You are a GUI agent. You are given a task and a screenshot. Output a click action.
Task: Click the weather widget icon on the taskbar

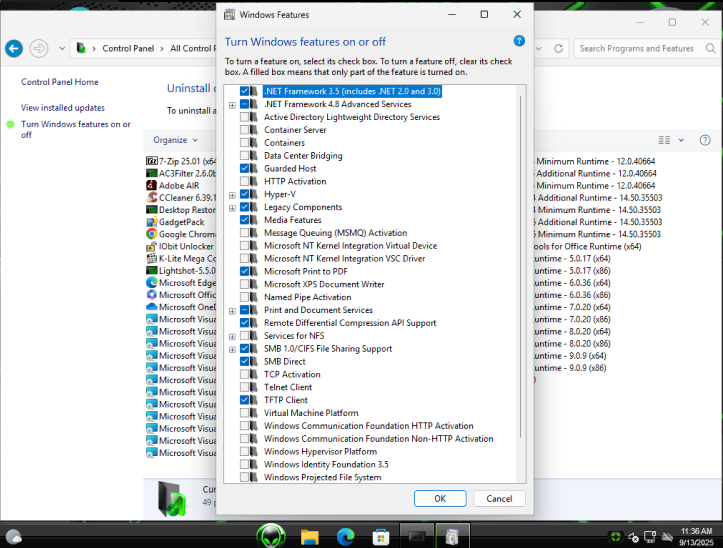[14, 537]
